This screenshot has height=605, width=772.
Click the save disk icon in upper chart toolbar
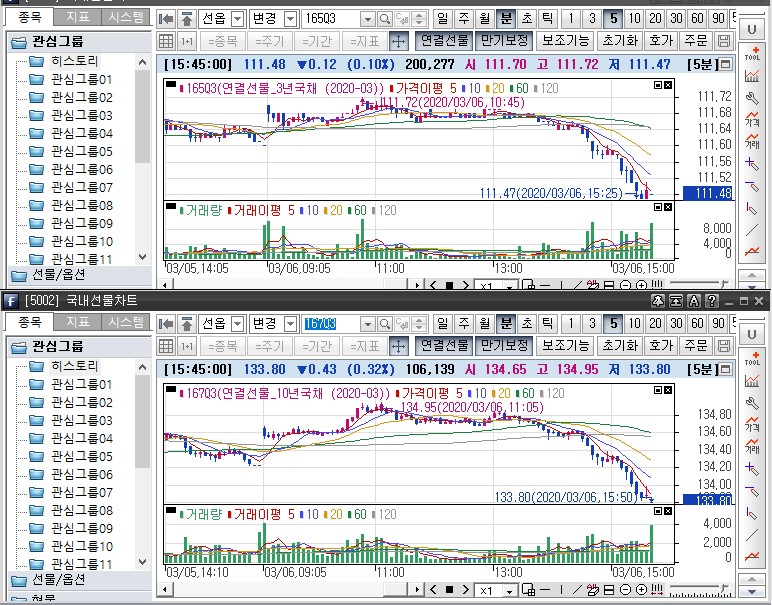pos(725,40)
